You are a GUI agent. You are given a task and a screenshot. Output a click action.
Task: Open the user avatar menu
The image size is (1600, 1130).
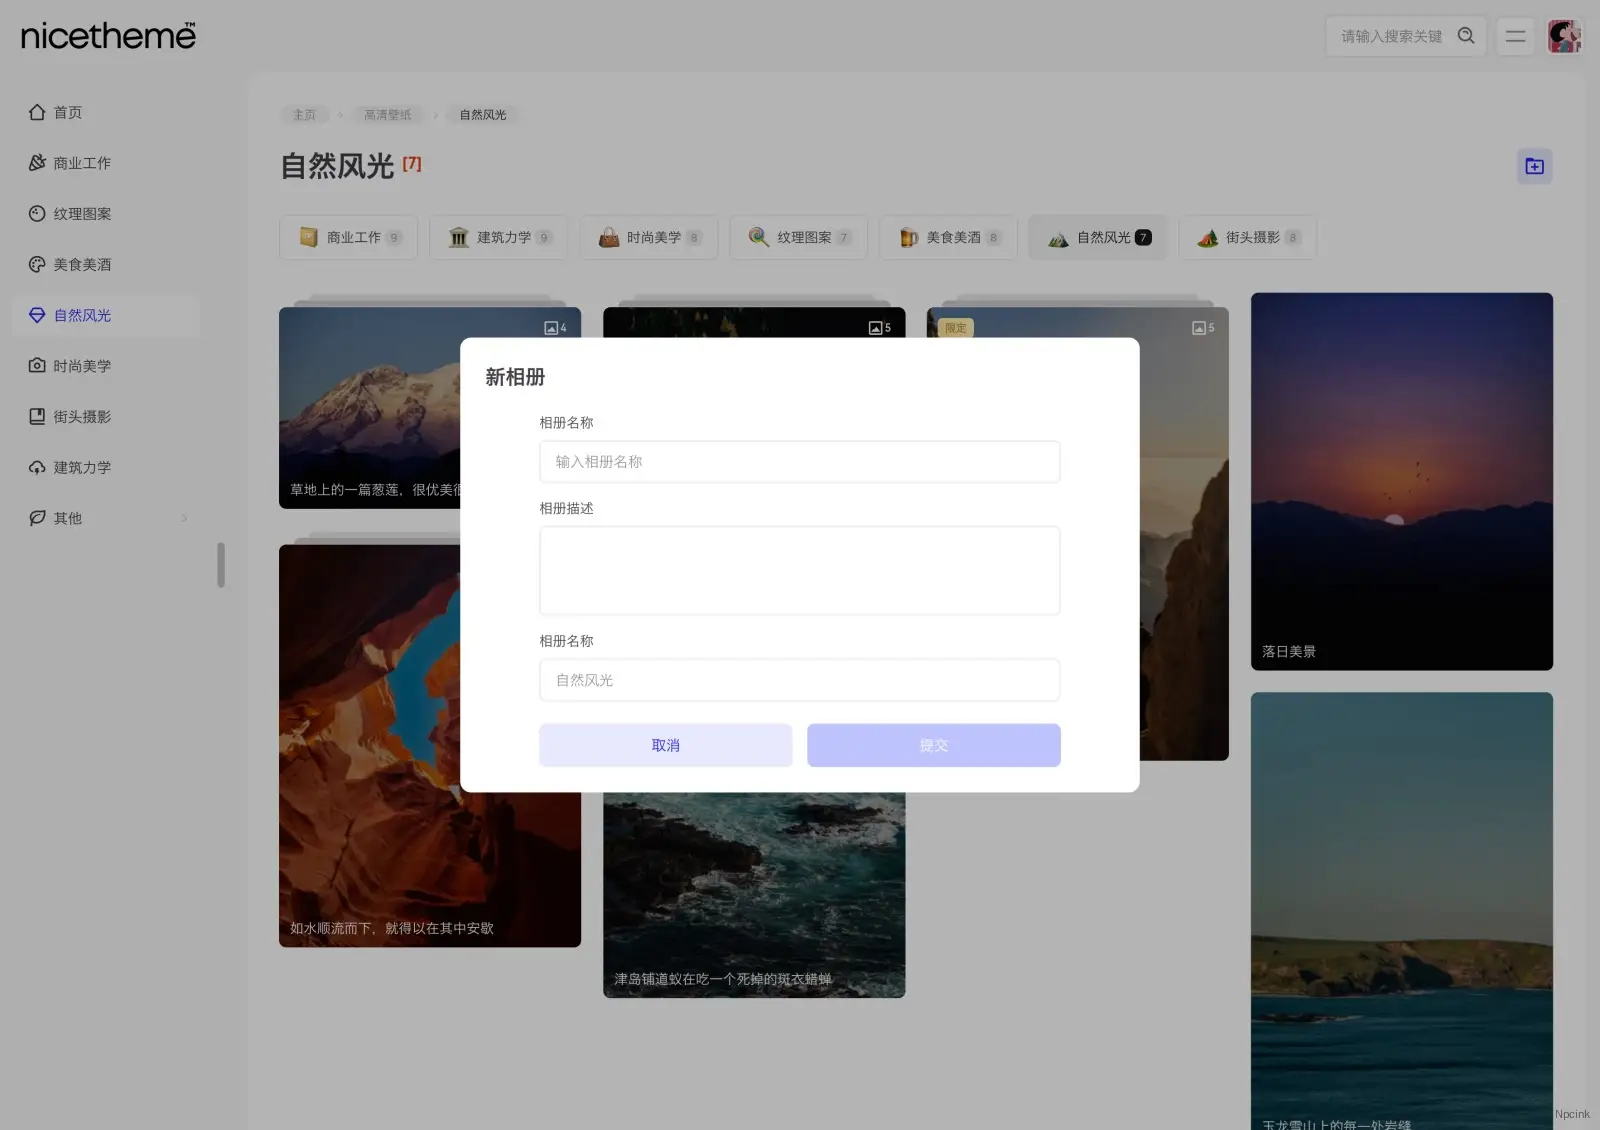click(x=1564, y=36)
